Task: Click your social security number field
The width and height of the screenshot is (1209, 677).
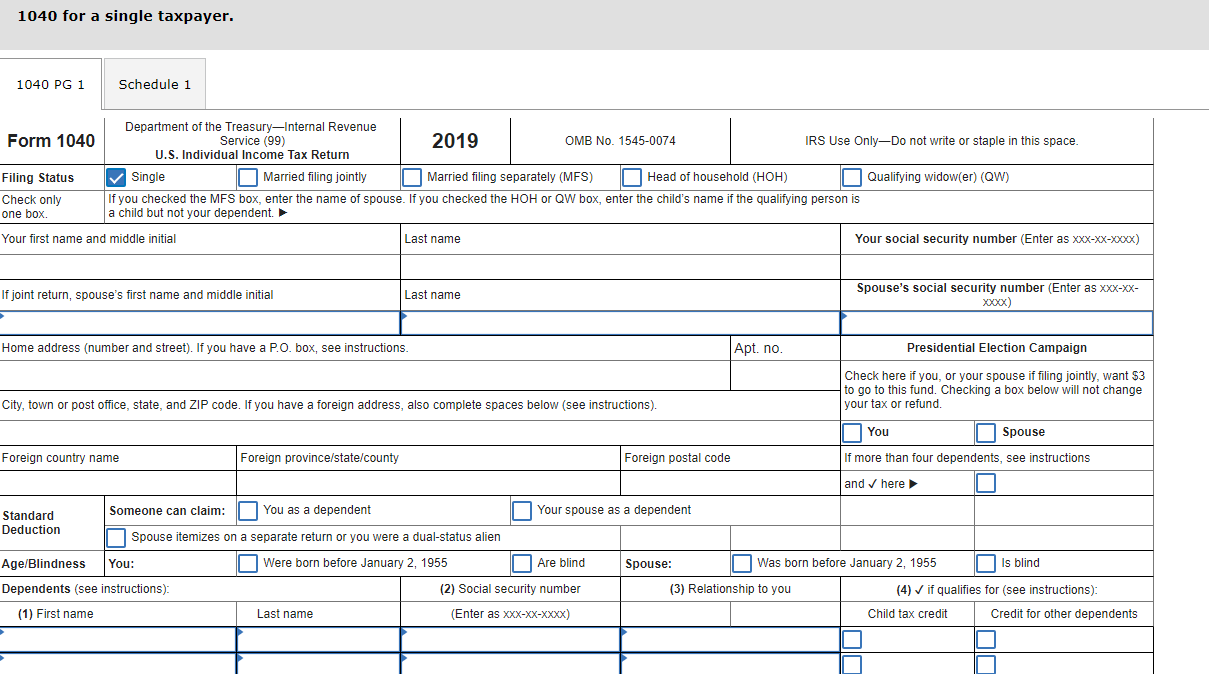Action: pyautogui.click(x=997, y=267)
